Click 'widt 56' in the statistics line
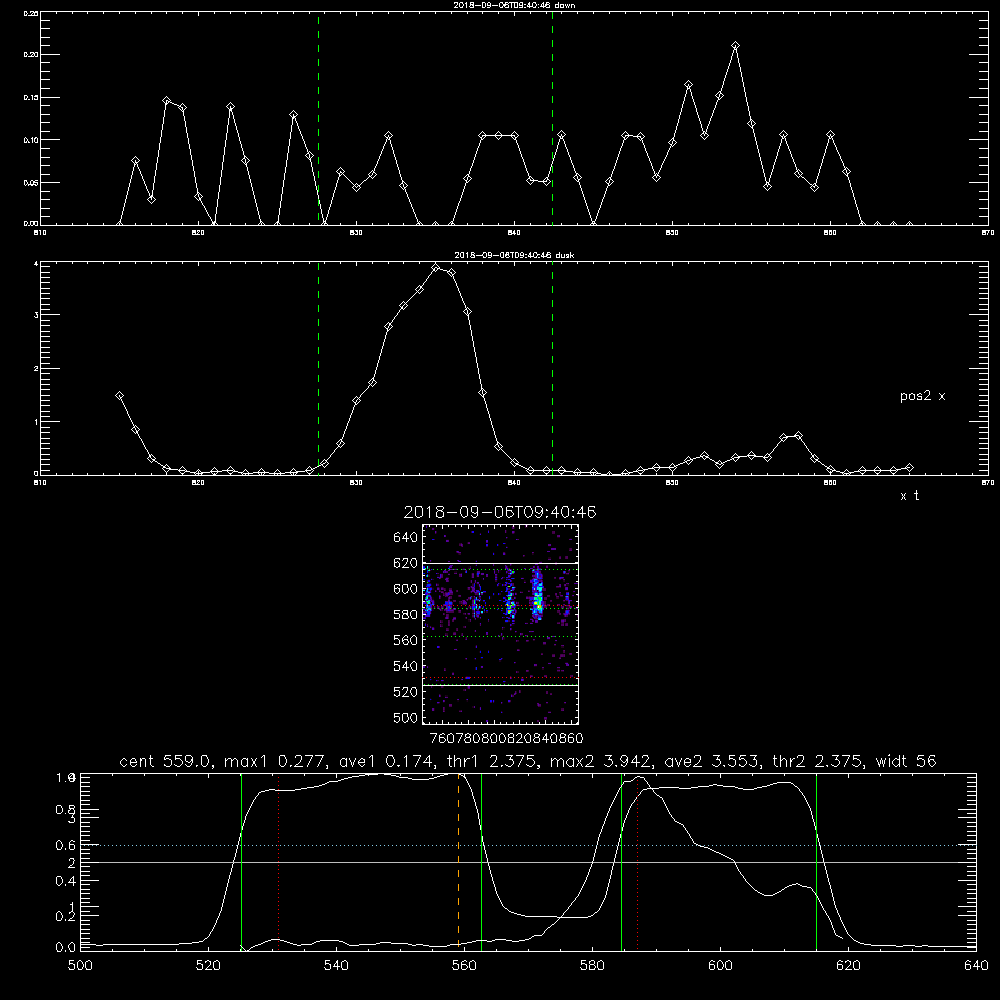This screenshot has height=1000, width=1000. 906,761
